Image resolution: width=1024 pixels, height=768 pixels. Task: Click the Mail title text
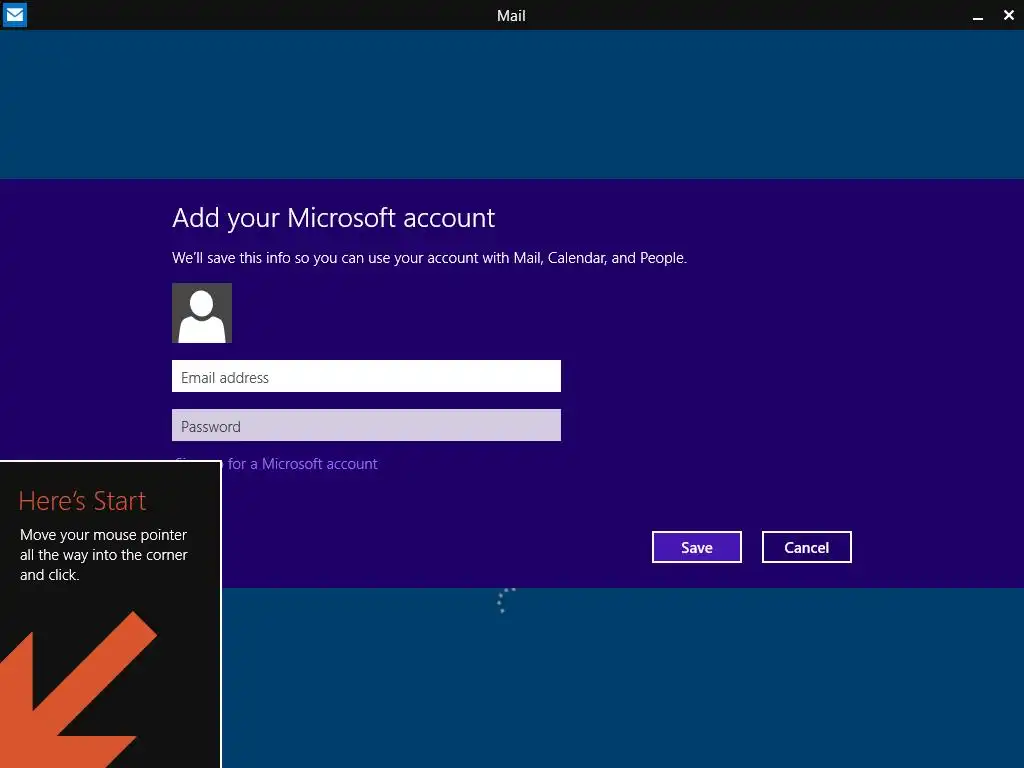(511, 16)
